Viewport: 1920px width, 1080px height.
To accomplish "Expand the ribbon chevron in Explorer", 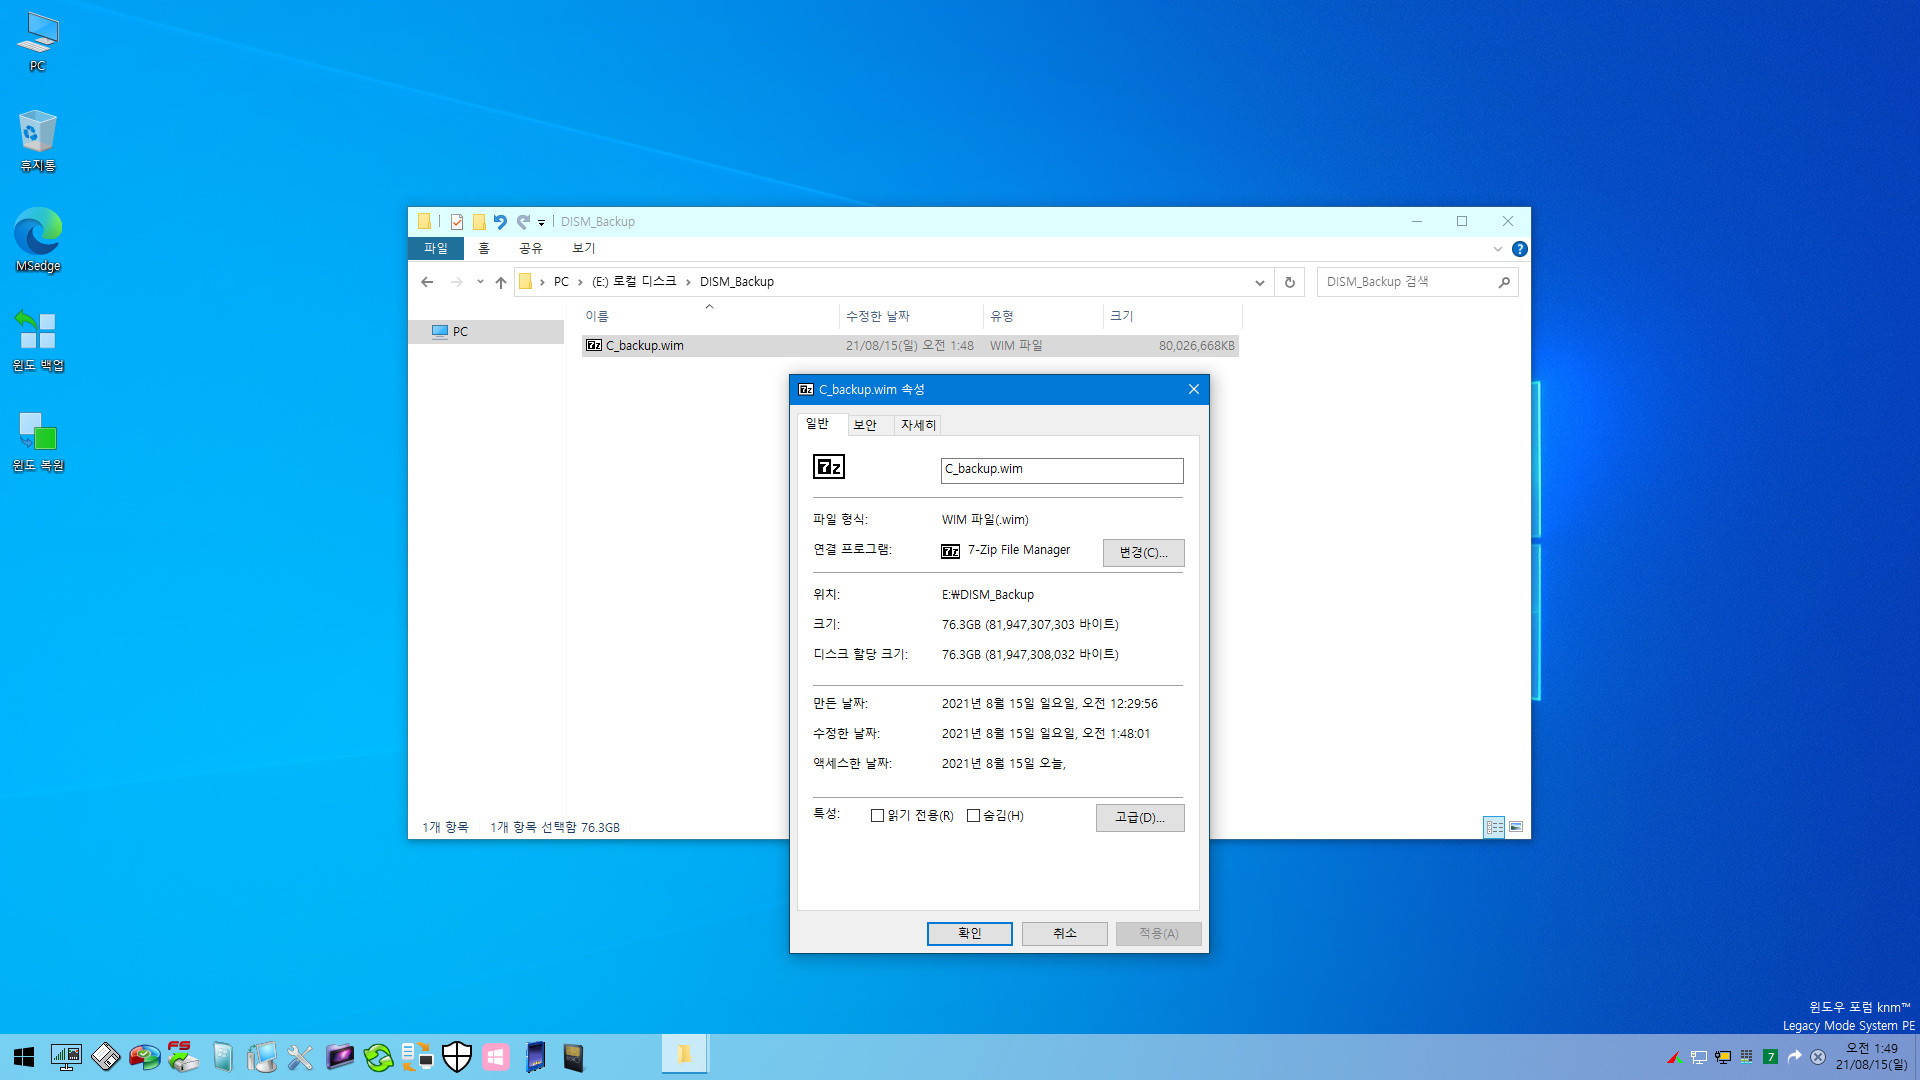I will [1498, 249].
